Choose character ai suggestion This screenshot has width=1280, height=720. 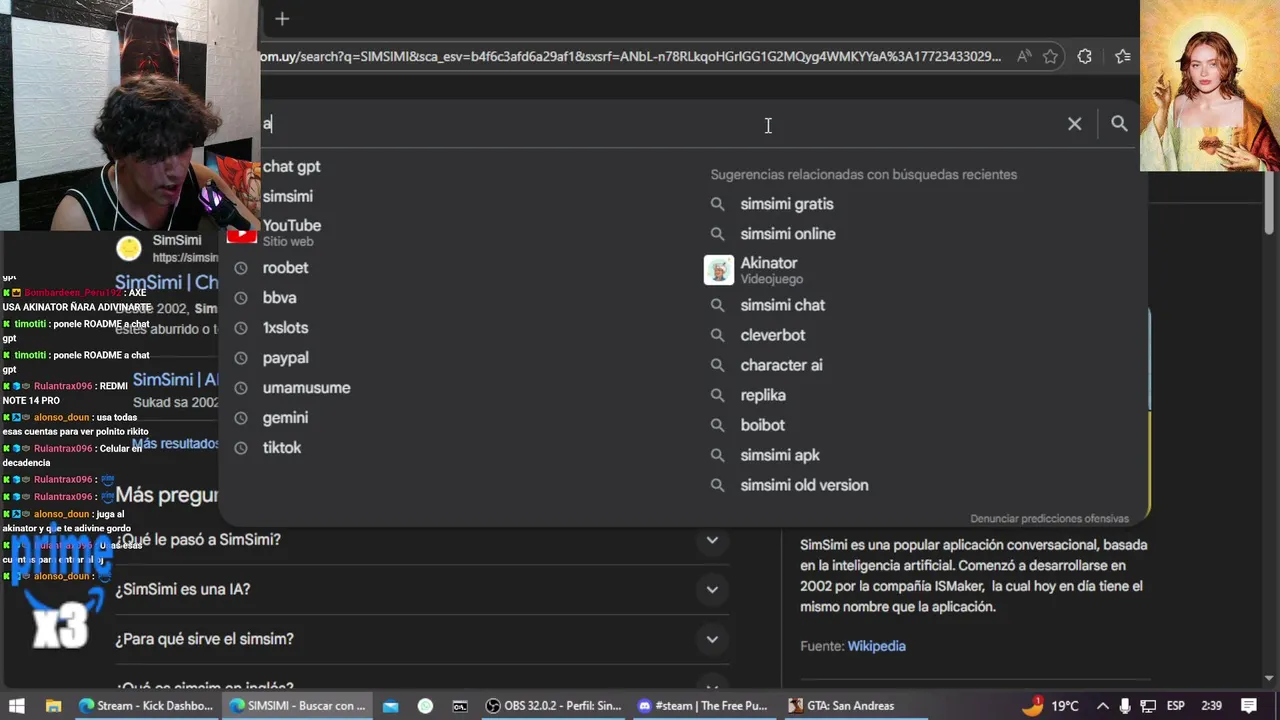tap(781, 365)
